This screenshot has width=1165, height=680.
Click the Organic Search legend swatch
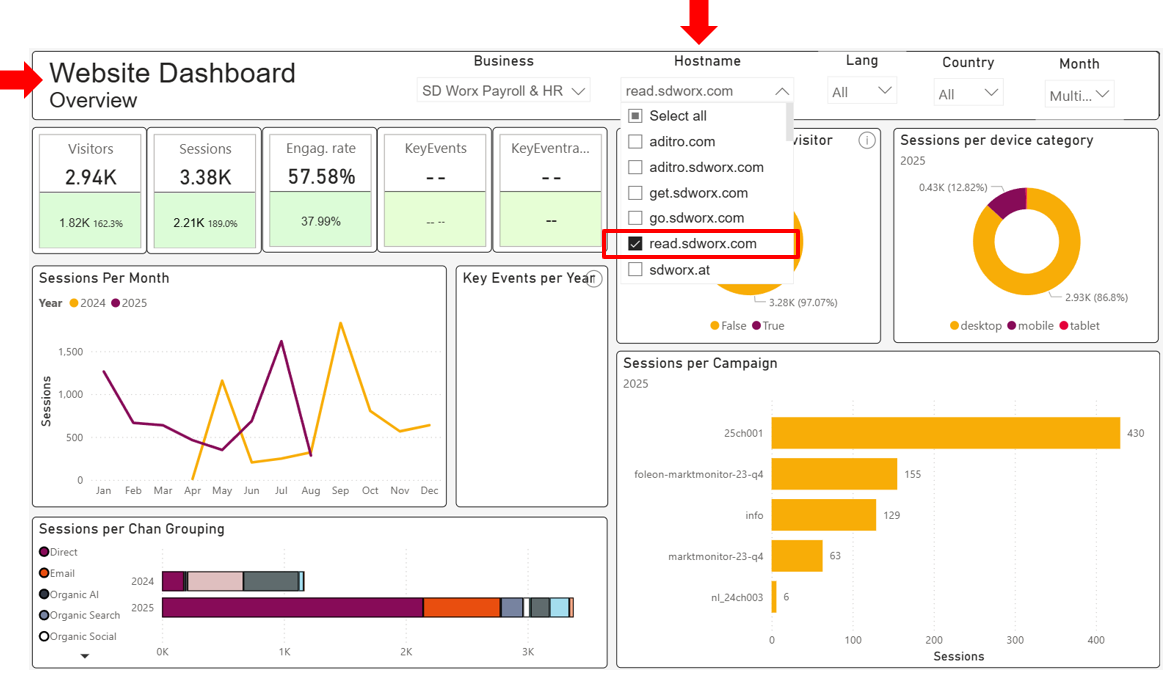(44, 615)
